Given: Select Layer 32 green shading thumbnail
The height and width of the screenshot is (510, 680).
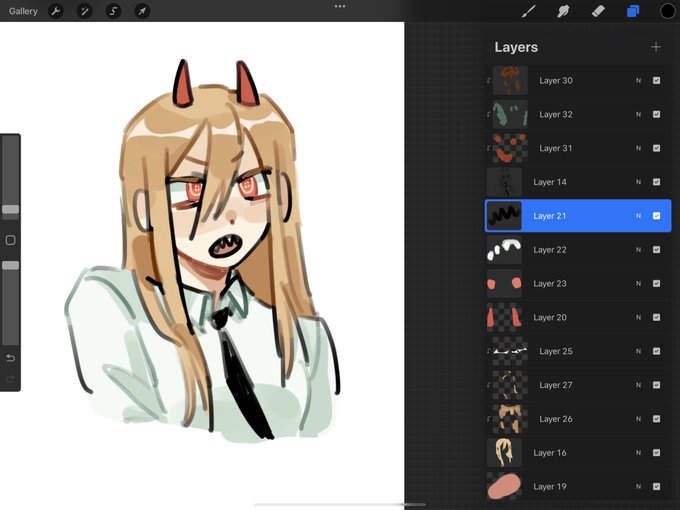Looking at the screenshot, I should coord(510,114).
